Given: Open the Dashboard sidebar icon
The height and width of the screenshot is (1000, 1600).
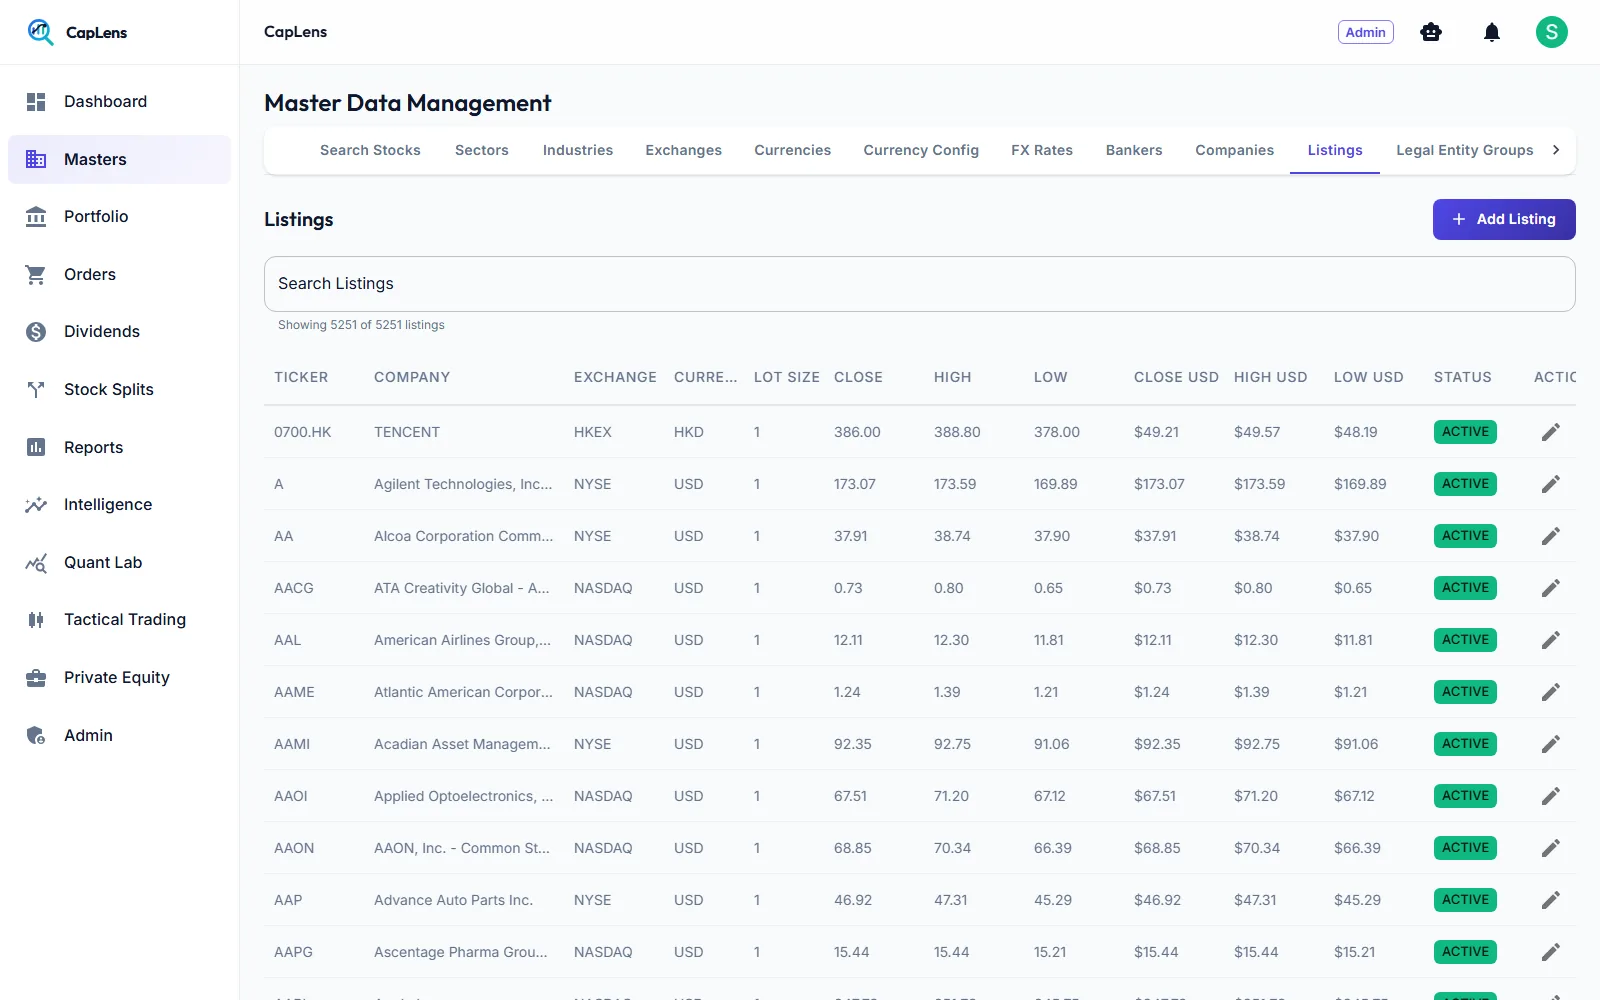Looking at the screenshot, I should click(x=36, y=102).
